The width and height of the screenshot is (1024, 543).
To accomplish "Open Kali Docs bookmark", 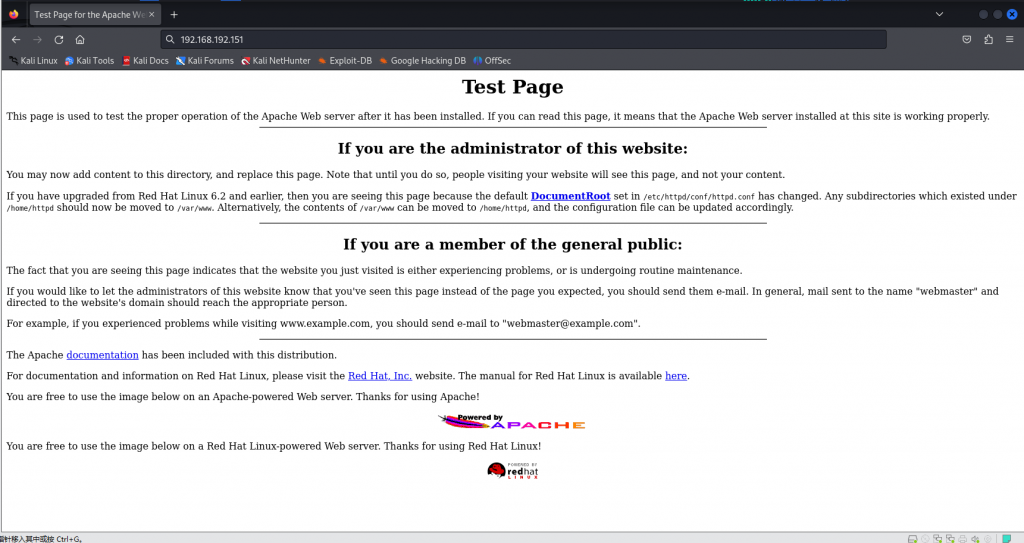I will point(146,61).
